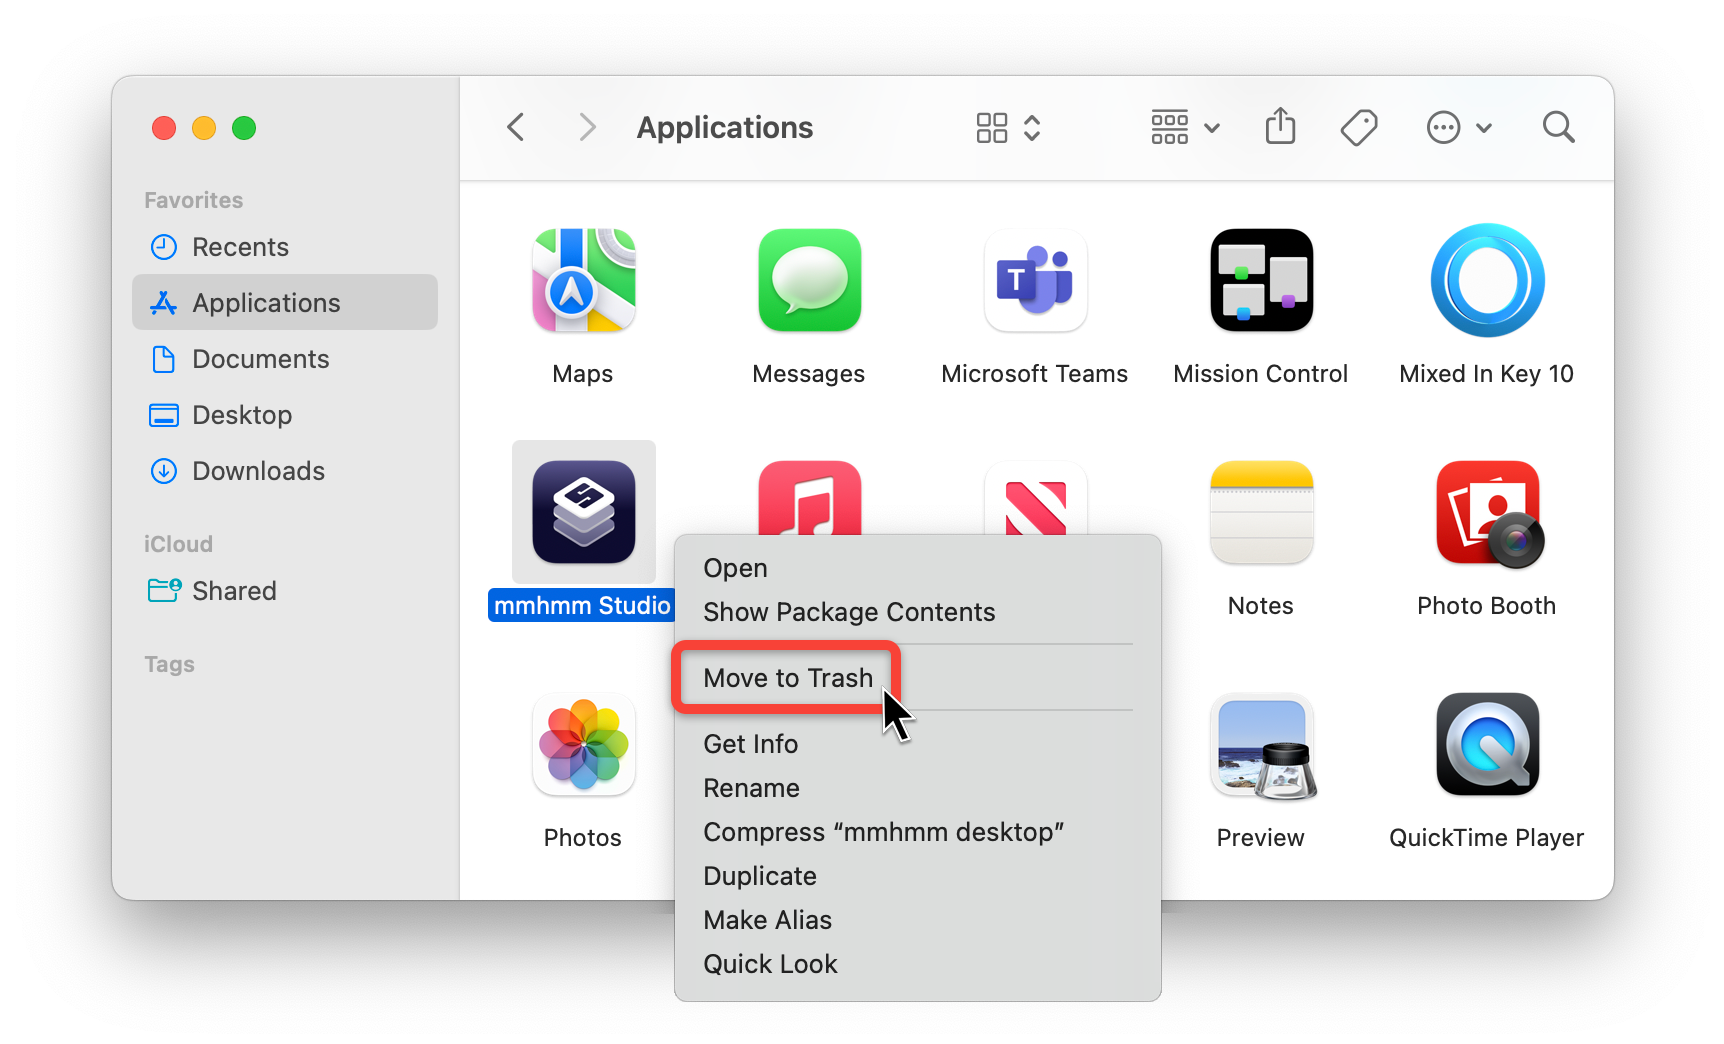Minimize the Finder window
1724x1044 pixels.
[204, 128]
